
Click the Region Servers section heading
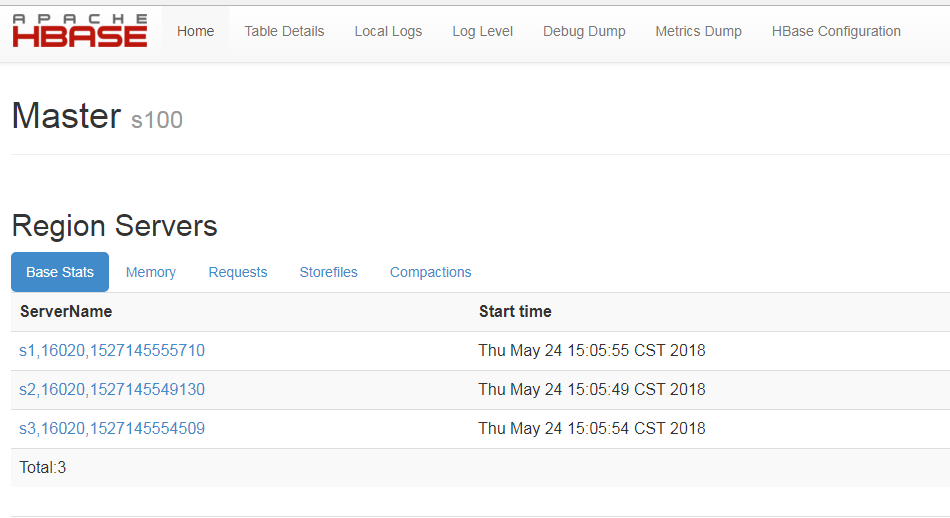click(115, 226)
